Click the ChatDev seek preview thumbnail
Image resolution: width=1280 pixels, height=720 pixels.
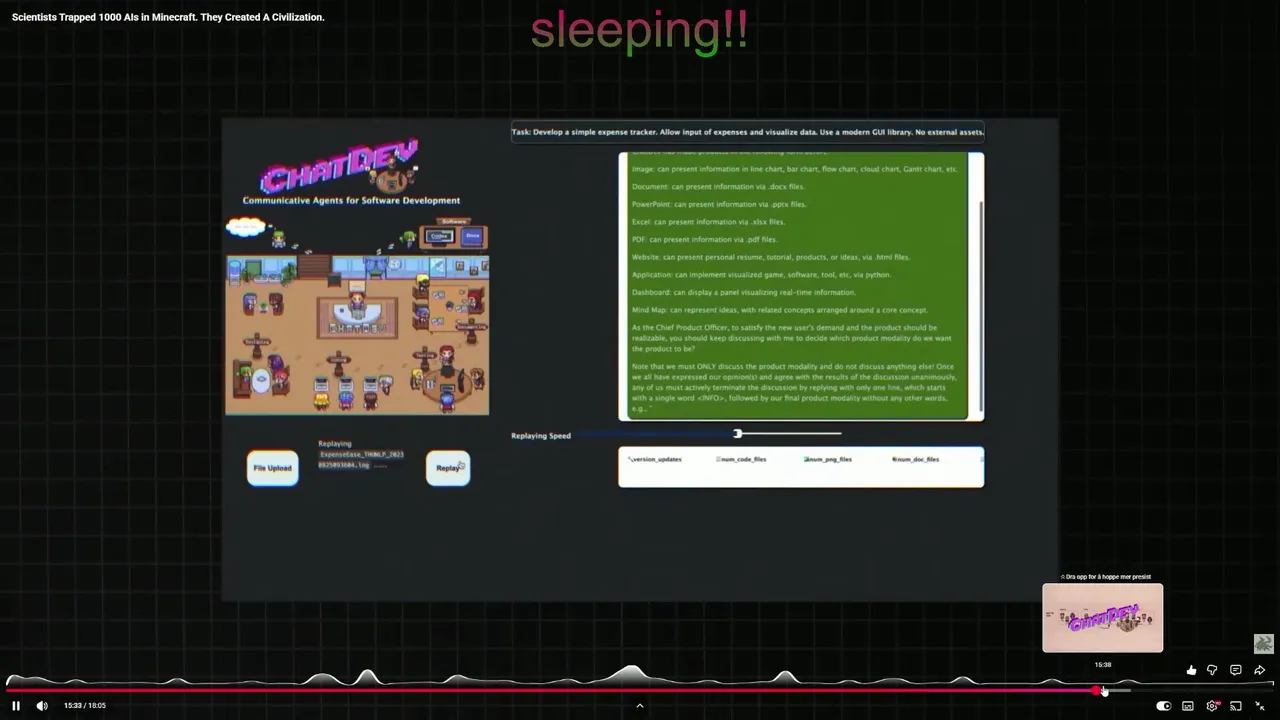pos(1103,618)
